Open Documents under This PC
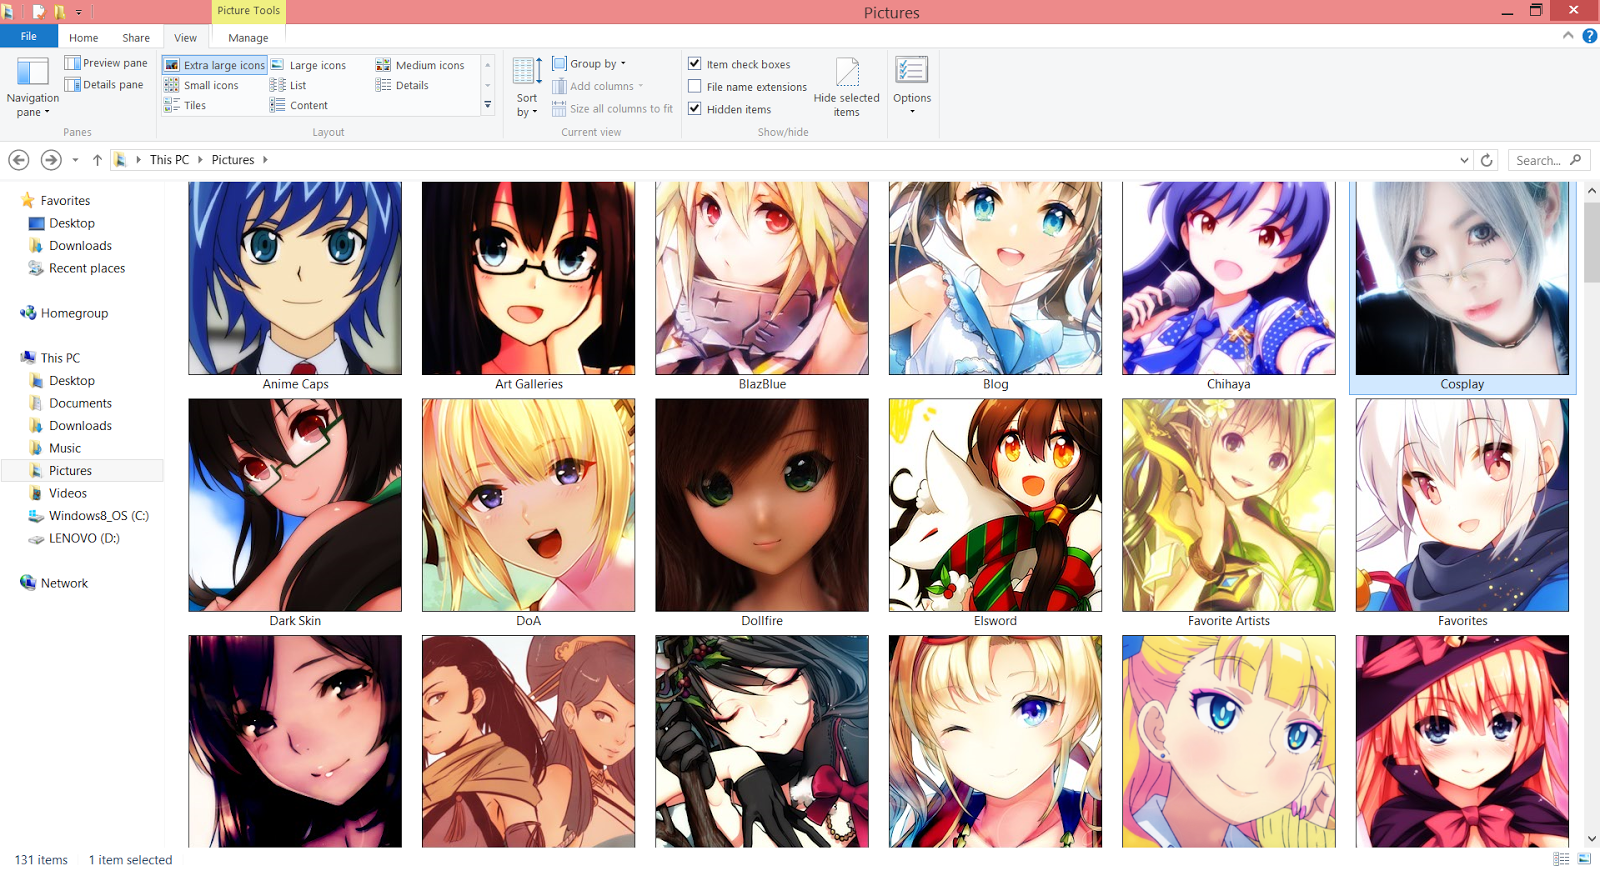The image size is (1600, 871). (x=70, y=403)
